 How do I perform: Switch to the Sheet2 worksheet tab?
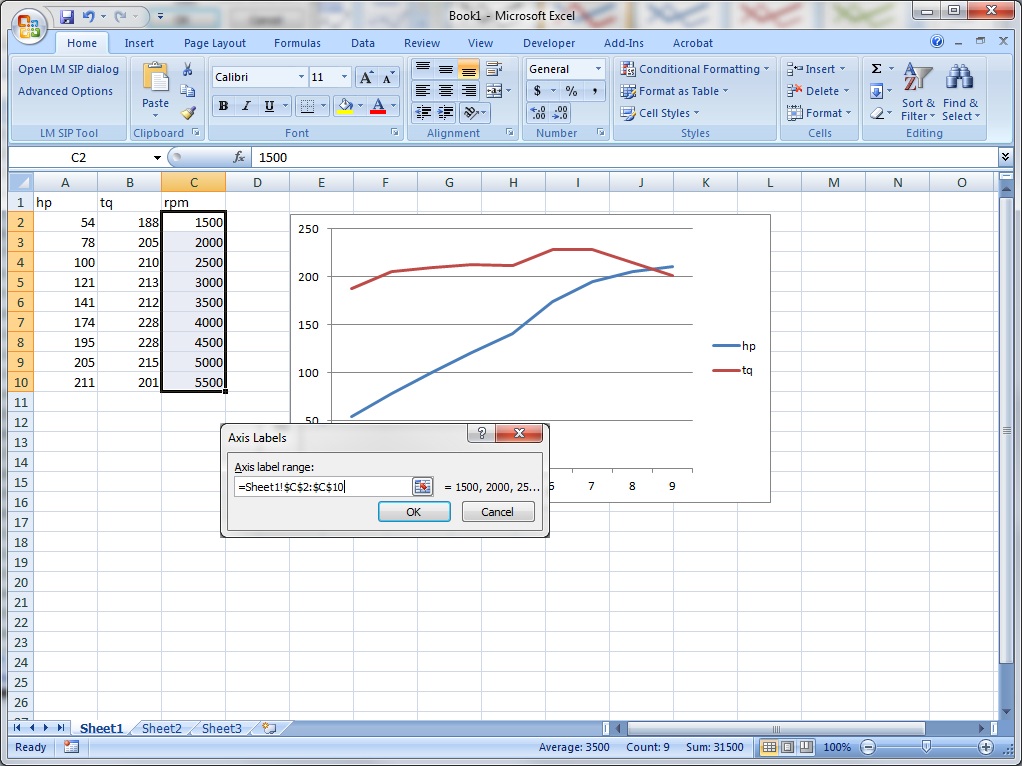pos(162,729)
